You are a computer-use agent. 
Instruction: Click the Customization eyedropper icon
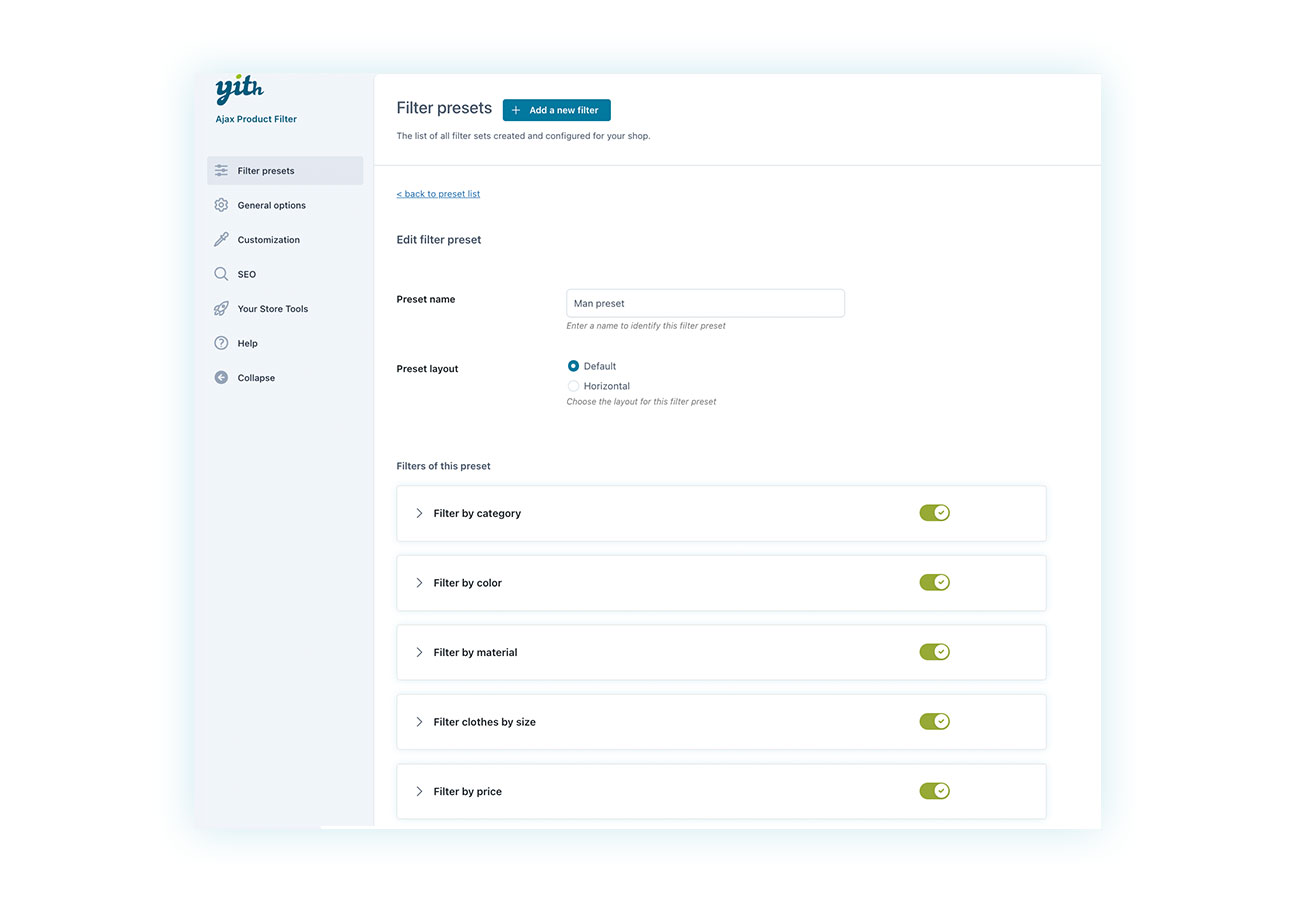pyautogui.click(x=221, y=240)
